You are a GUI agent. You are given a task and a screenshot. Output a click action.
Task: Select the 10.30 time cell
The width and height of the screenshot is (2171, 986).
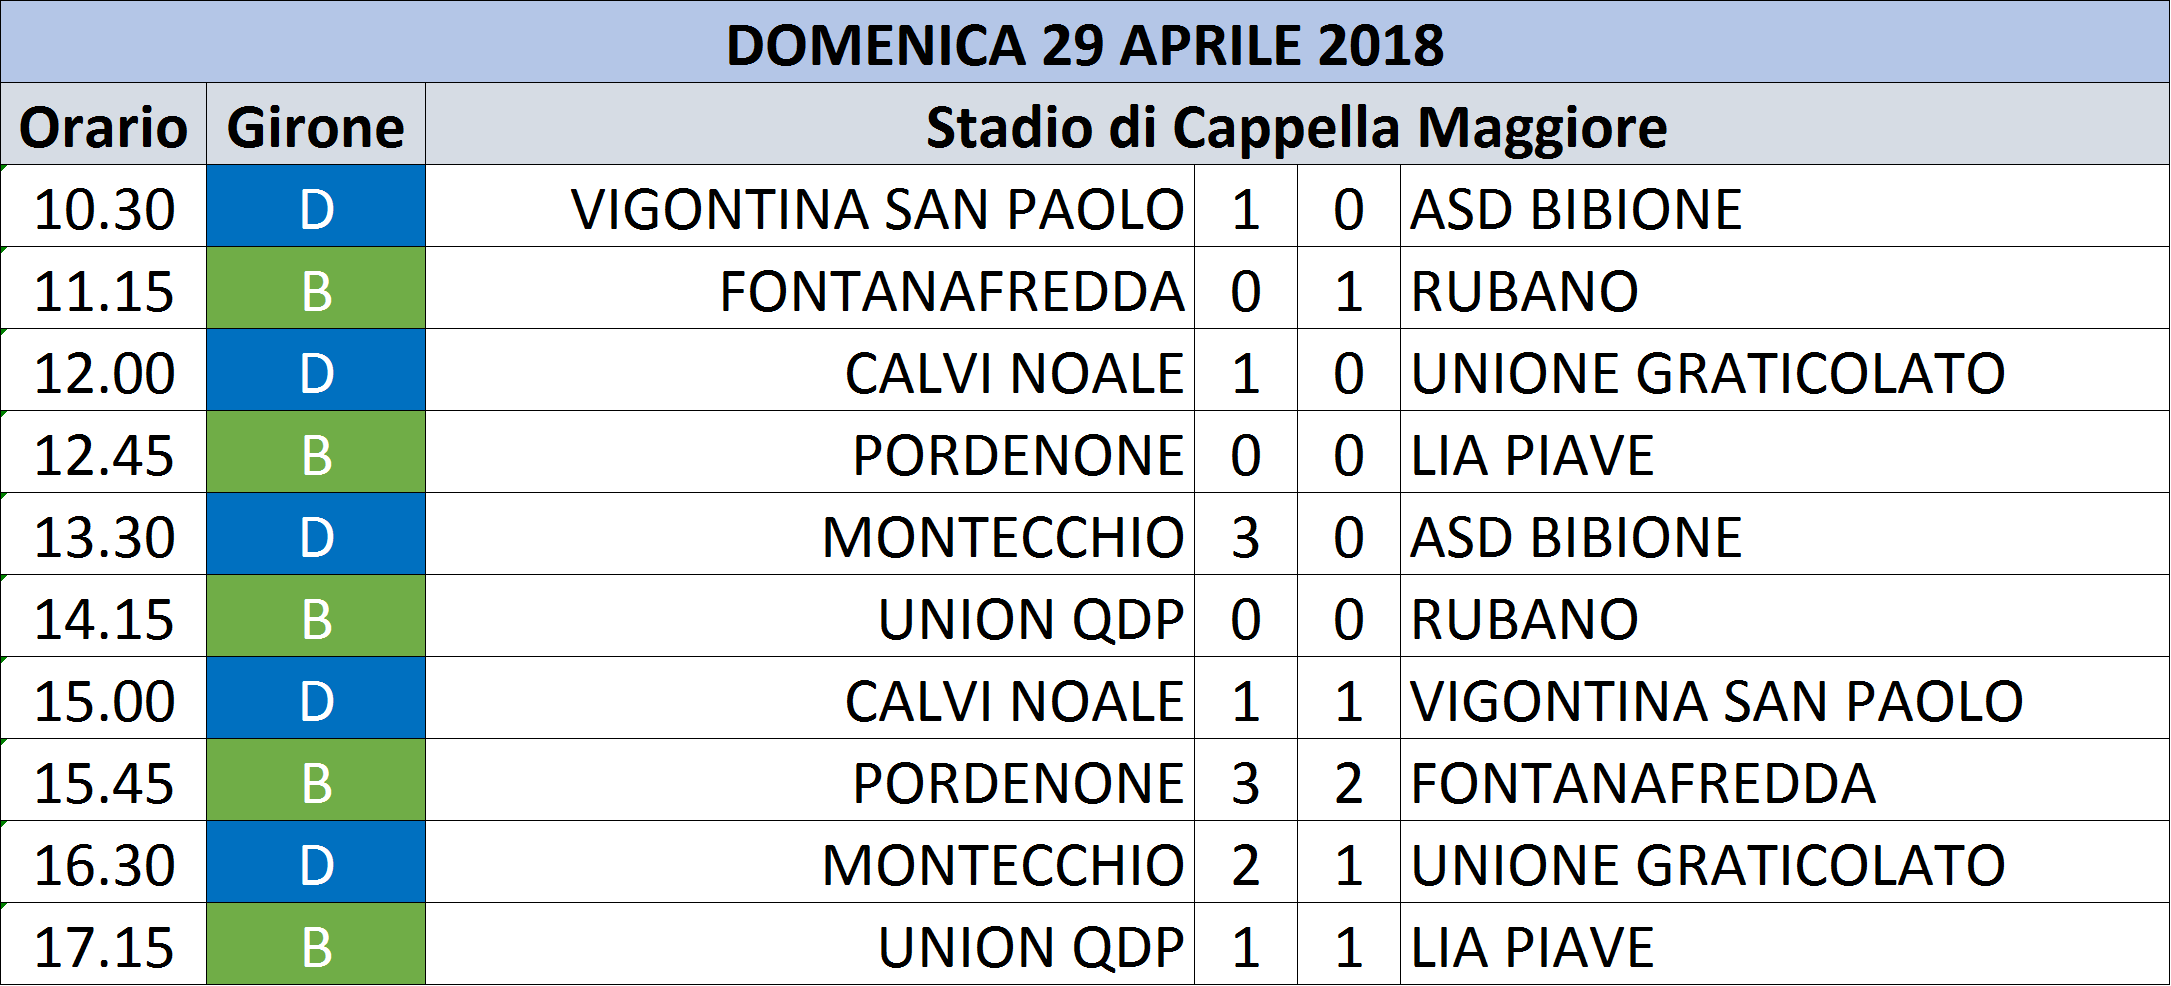(x=104, y=206)
